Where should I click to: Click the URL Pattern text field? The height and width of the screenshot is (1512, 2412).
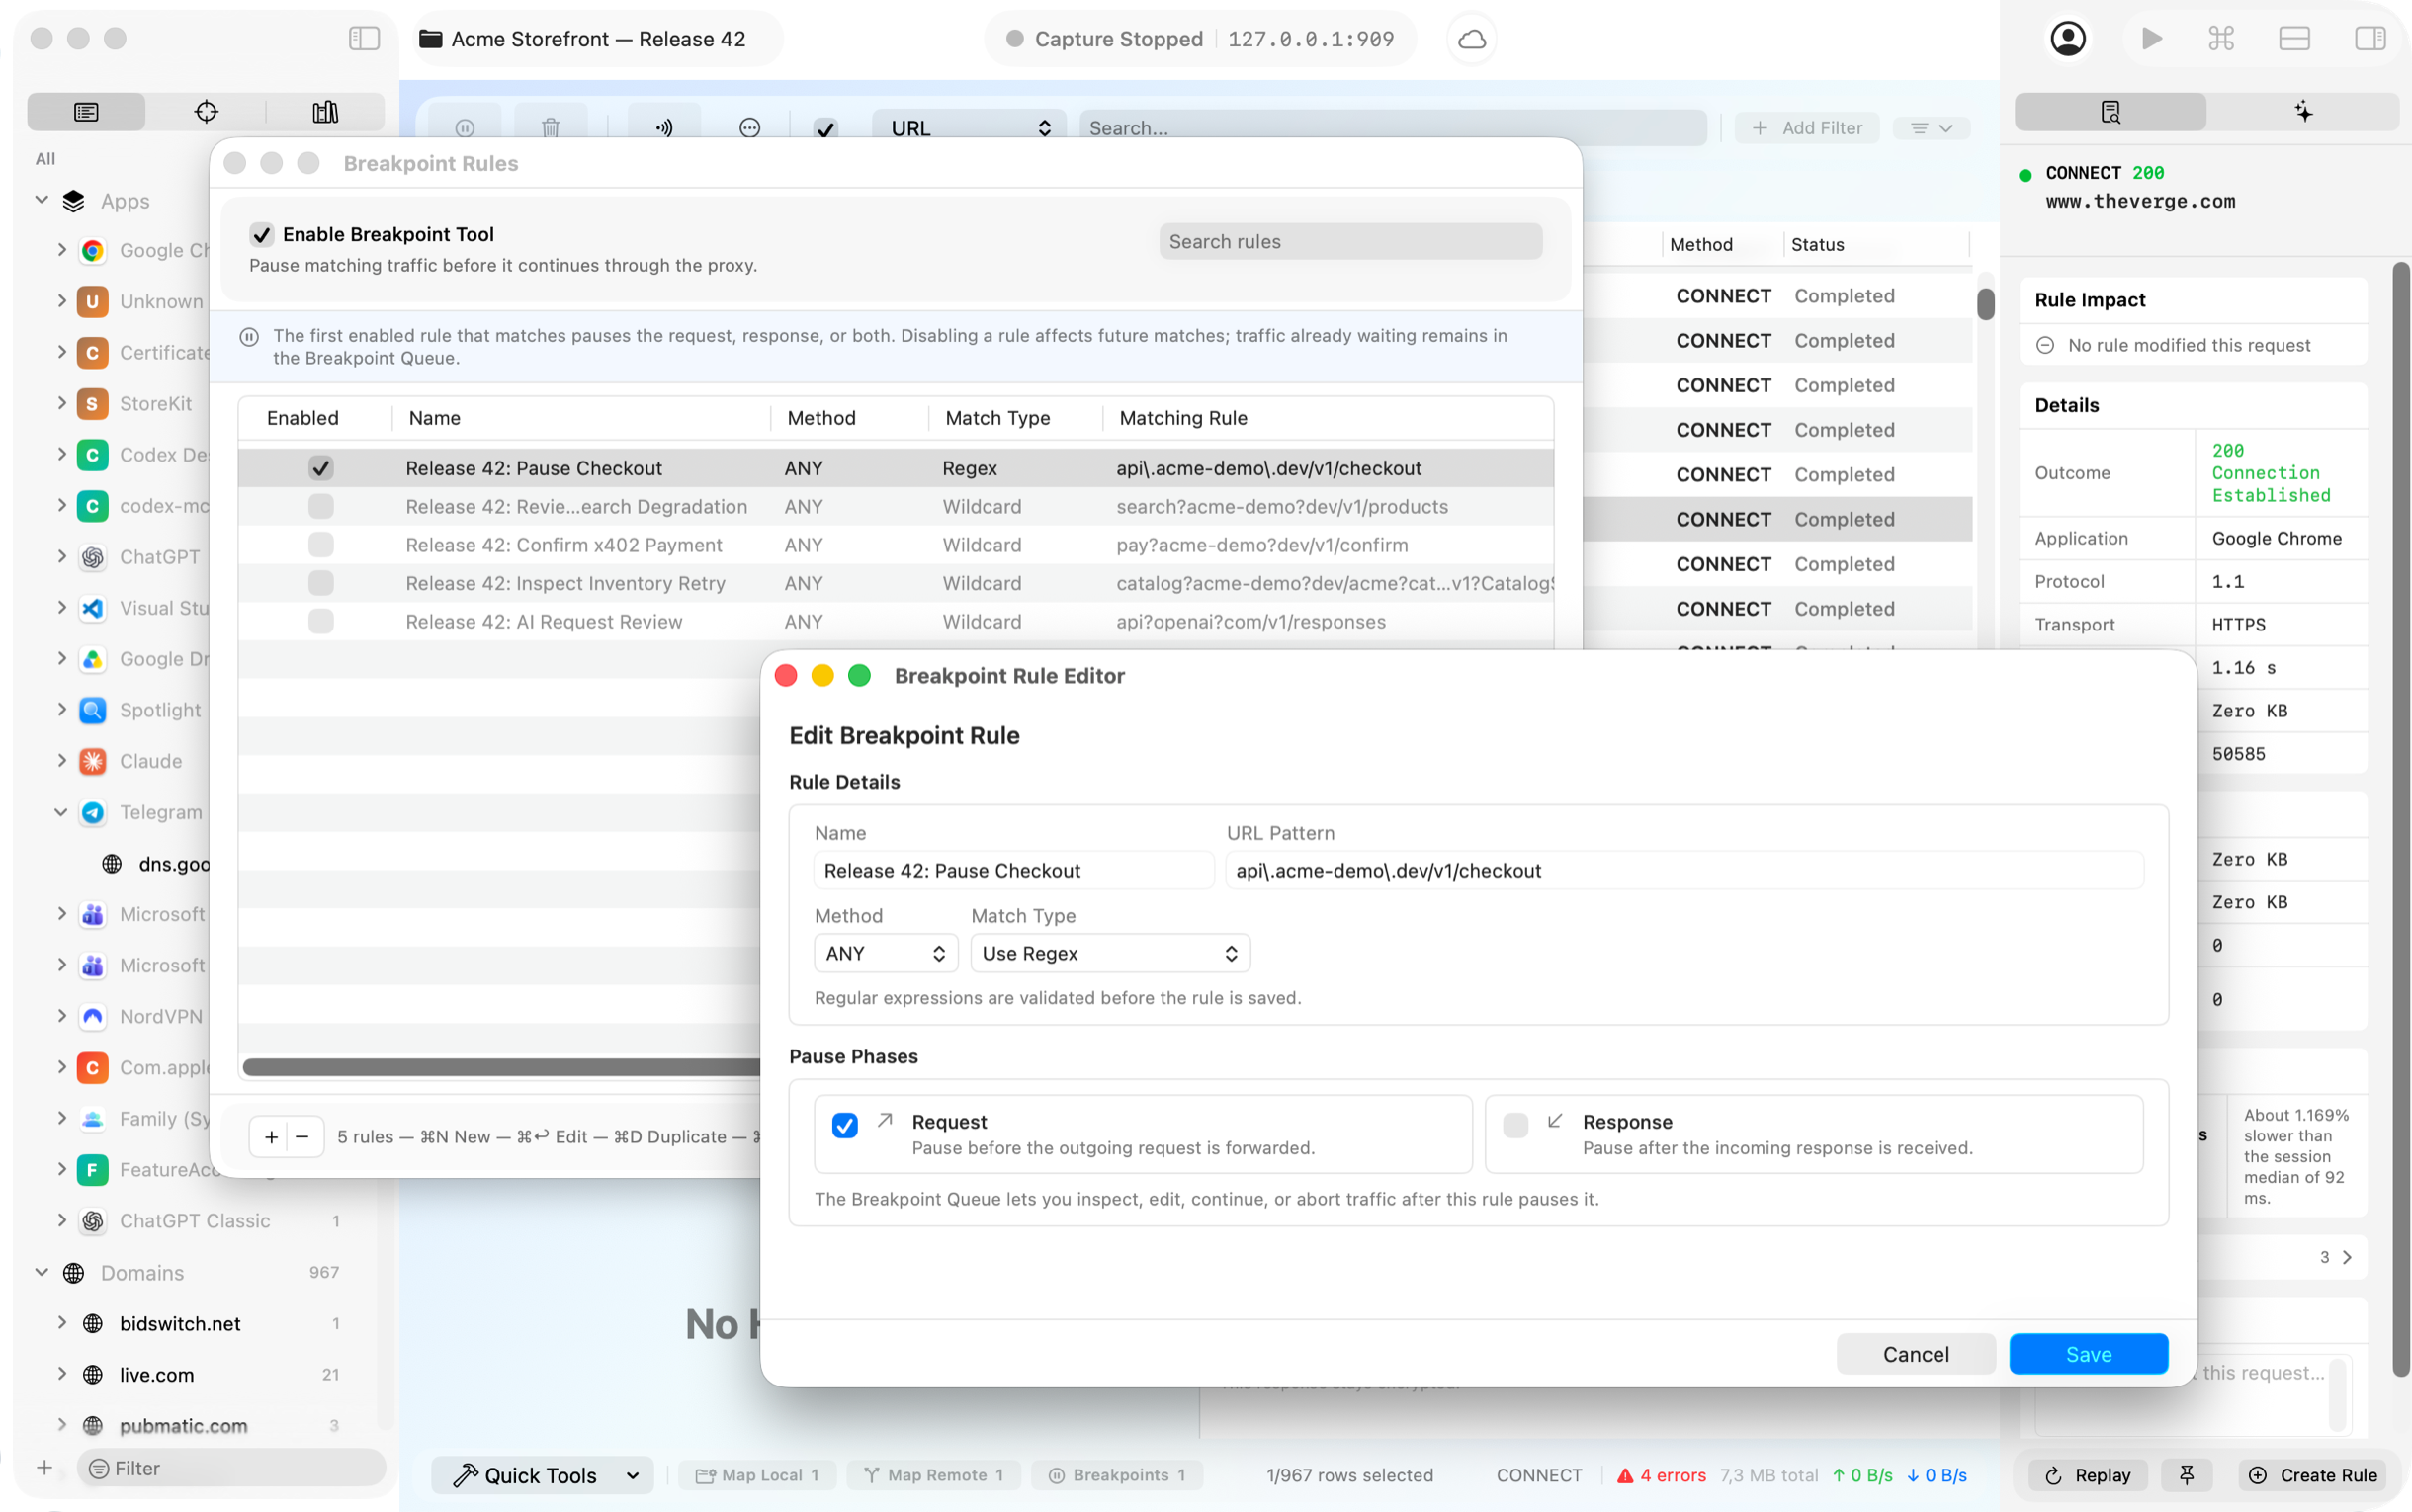[1684, 870]
